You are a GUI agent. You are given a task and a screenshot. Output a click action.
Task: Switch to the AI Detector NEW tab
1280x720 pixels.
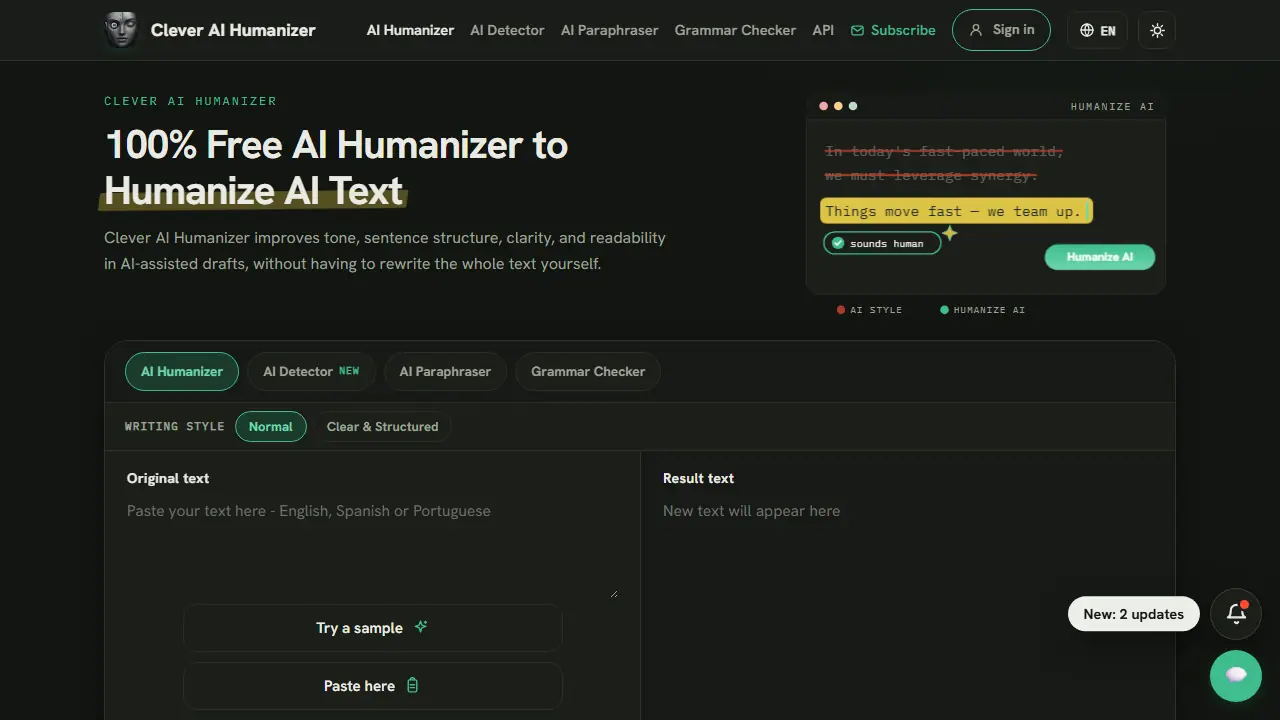(x=311, y=371)
